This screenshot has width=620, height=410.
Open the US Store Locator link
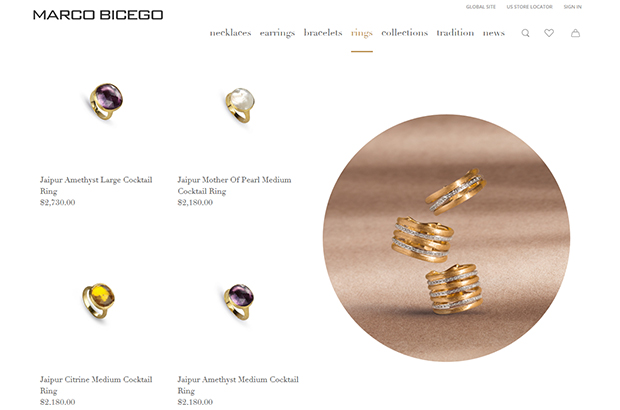click(529, 7)
